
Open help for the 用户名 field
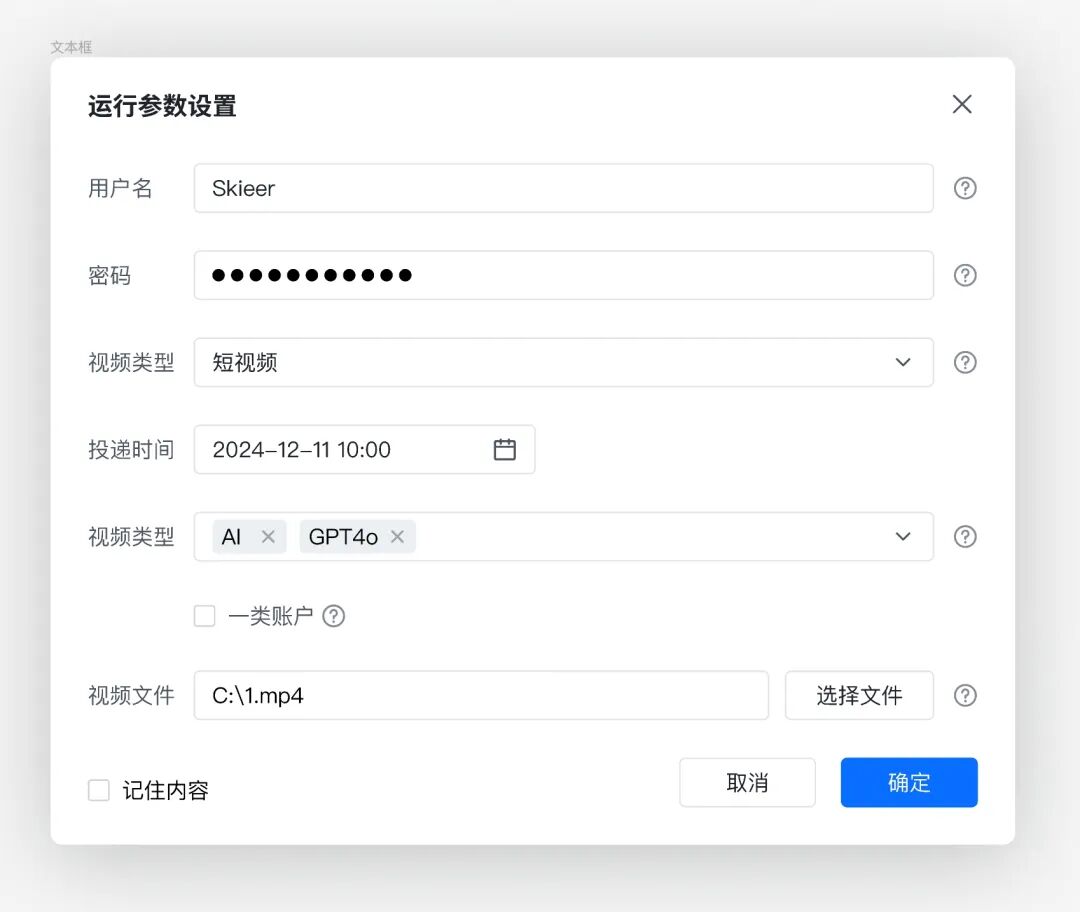tap(964, 188)
